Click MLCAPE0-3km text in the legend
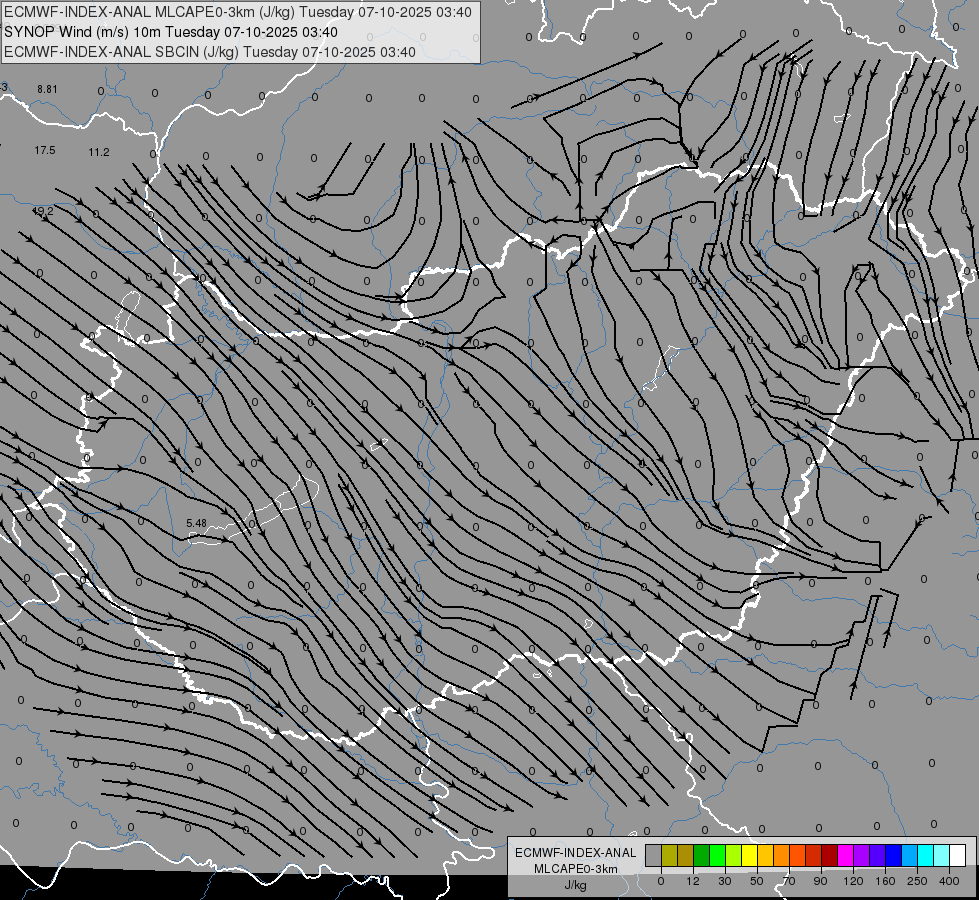Image resolution: width=979 pixels, height=900 pixels. 576,869
